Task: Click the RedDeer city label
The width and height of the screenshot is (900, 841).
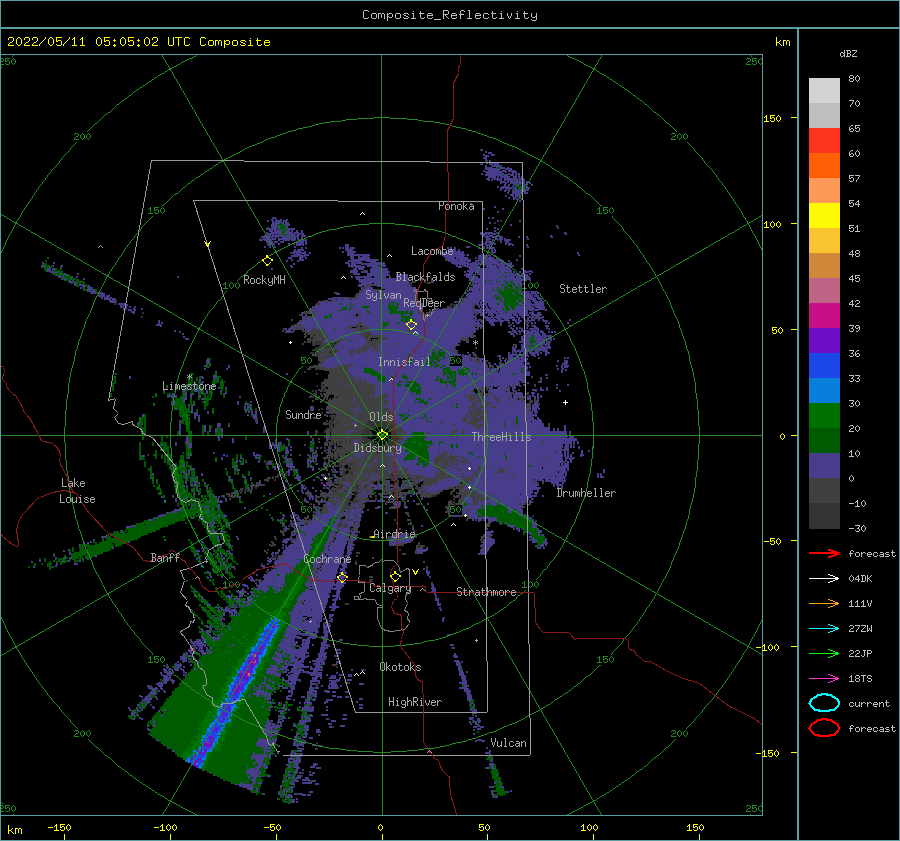Action: (x=424, y=303)
